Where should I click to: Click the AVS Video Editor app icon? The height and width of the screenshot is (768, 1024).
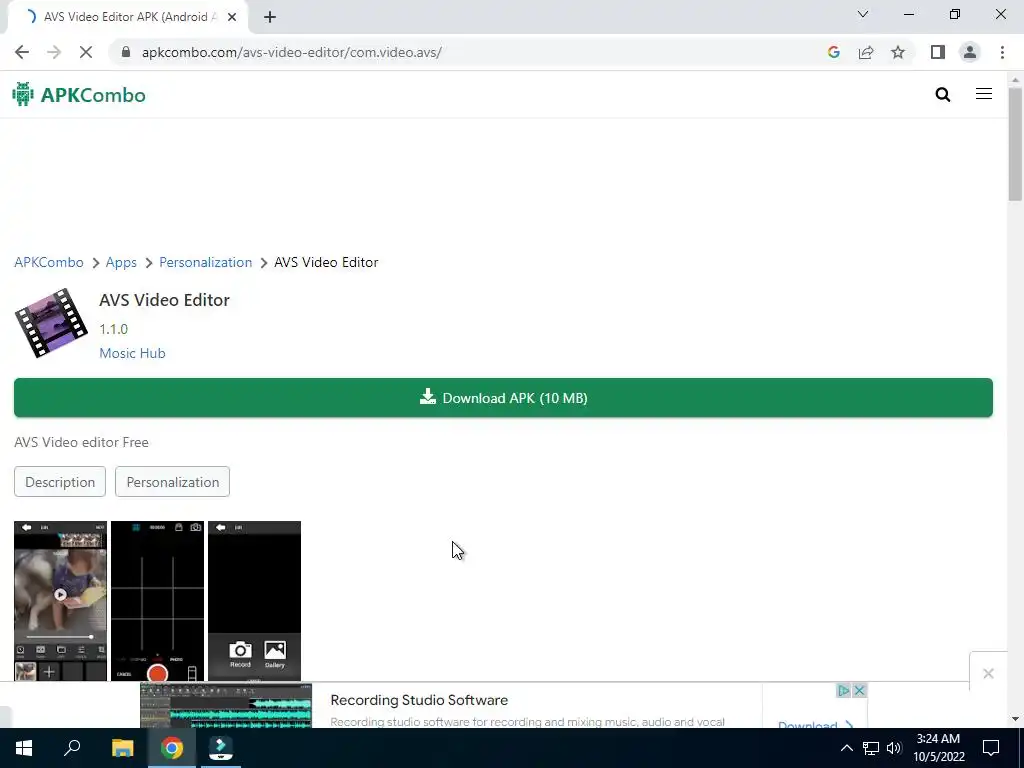pyautogui.click(x=51, y=323)
